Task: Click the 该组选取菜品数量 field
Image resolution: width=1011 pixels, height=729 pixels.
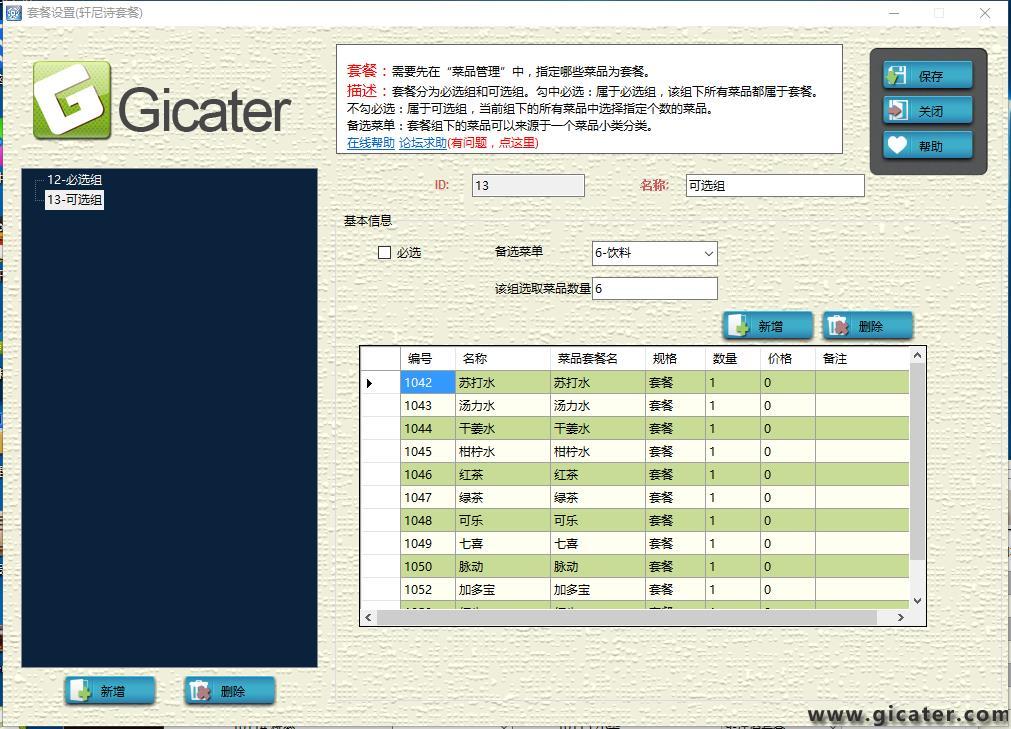Action: point(654,289)
